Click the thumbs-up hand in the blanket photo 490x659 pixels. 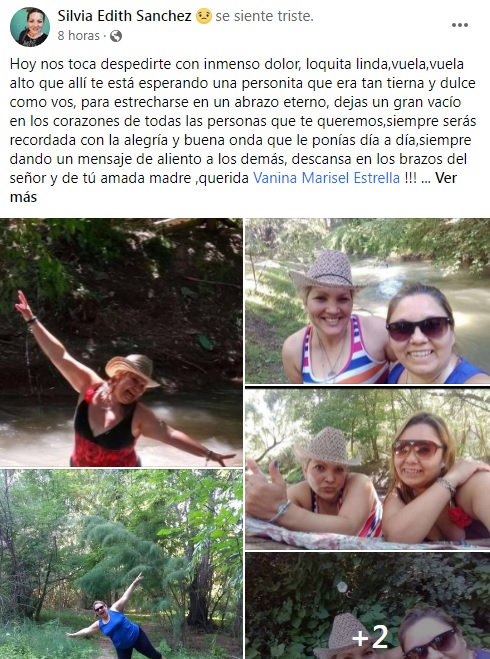pos(266,490)
